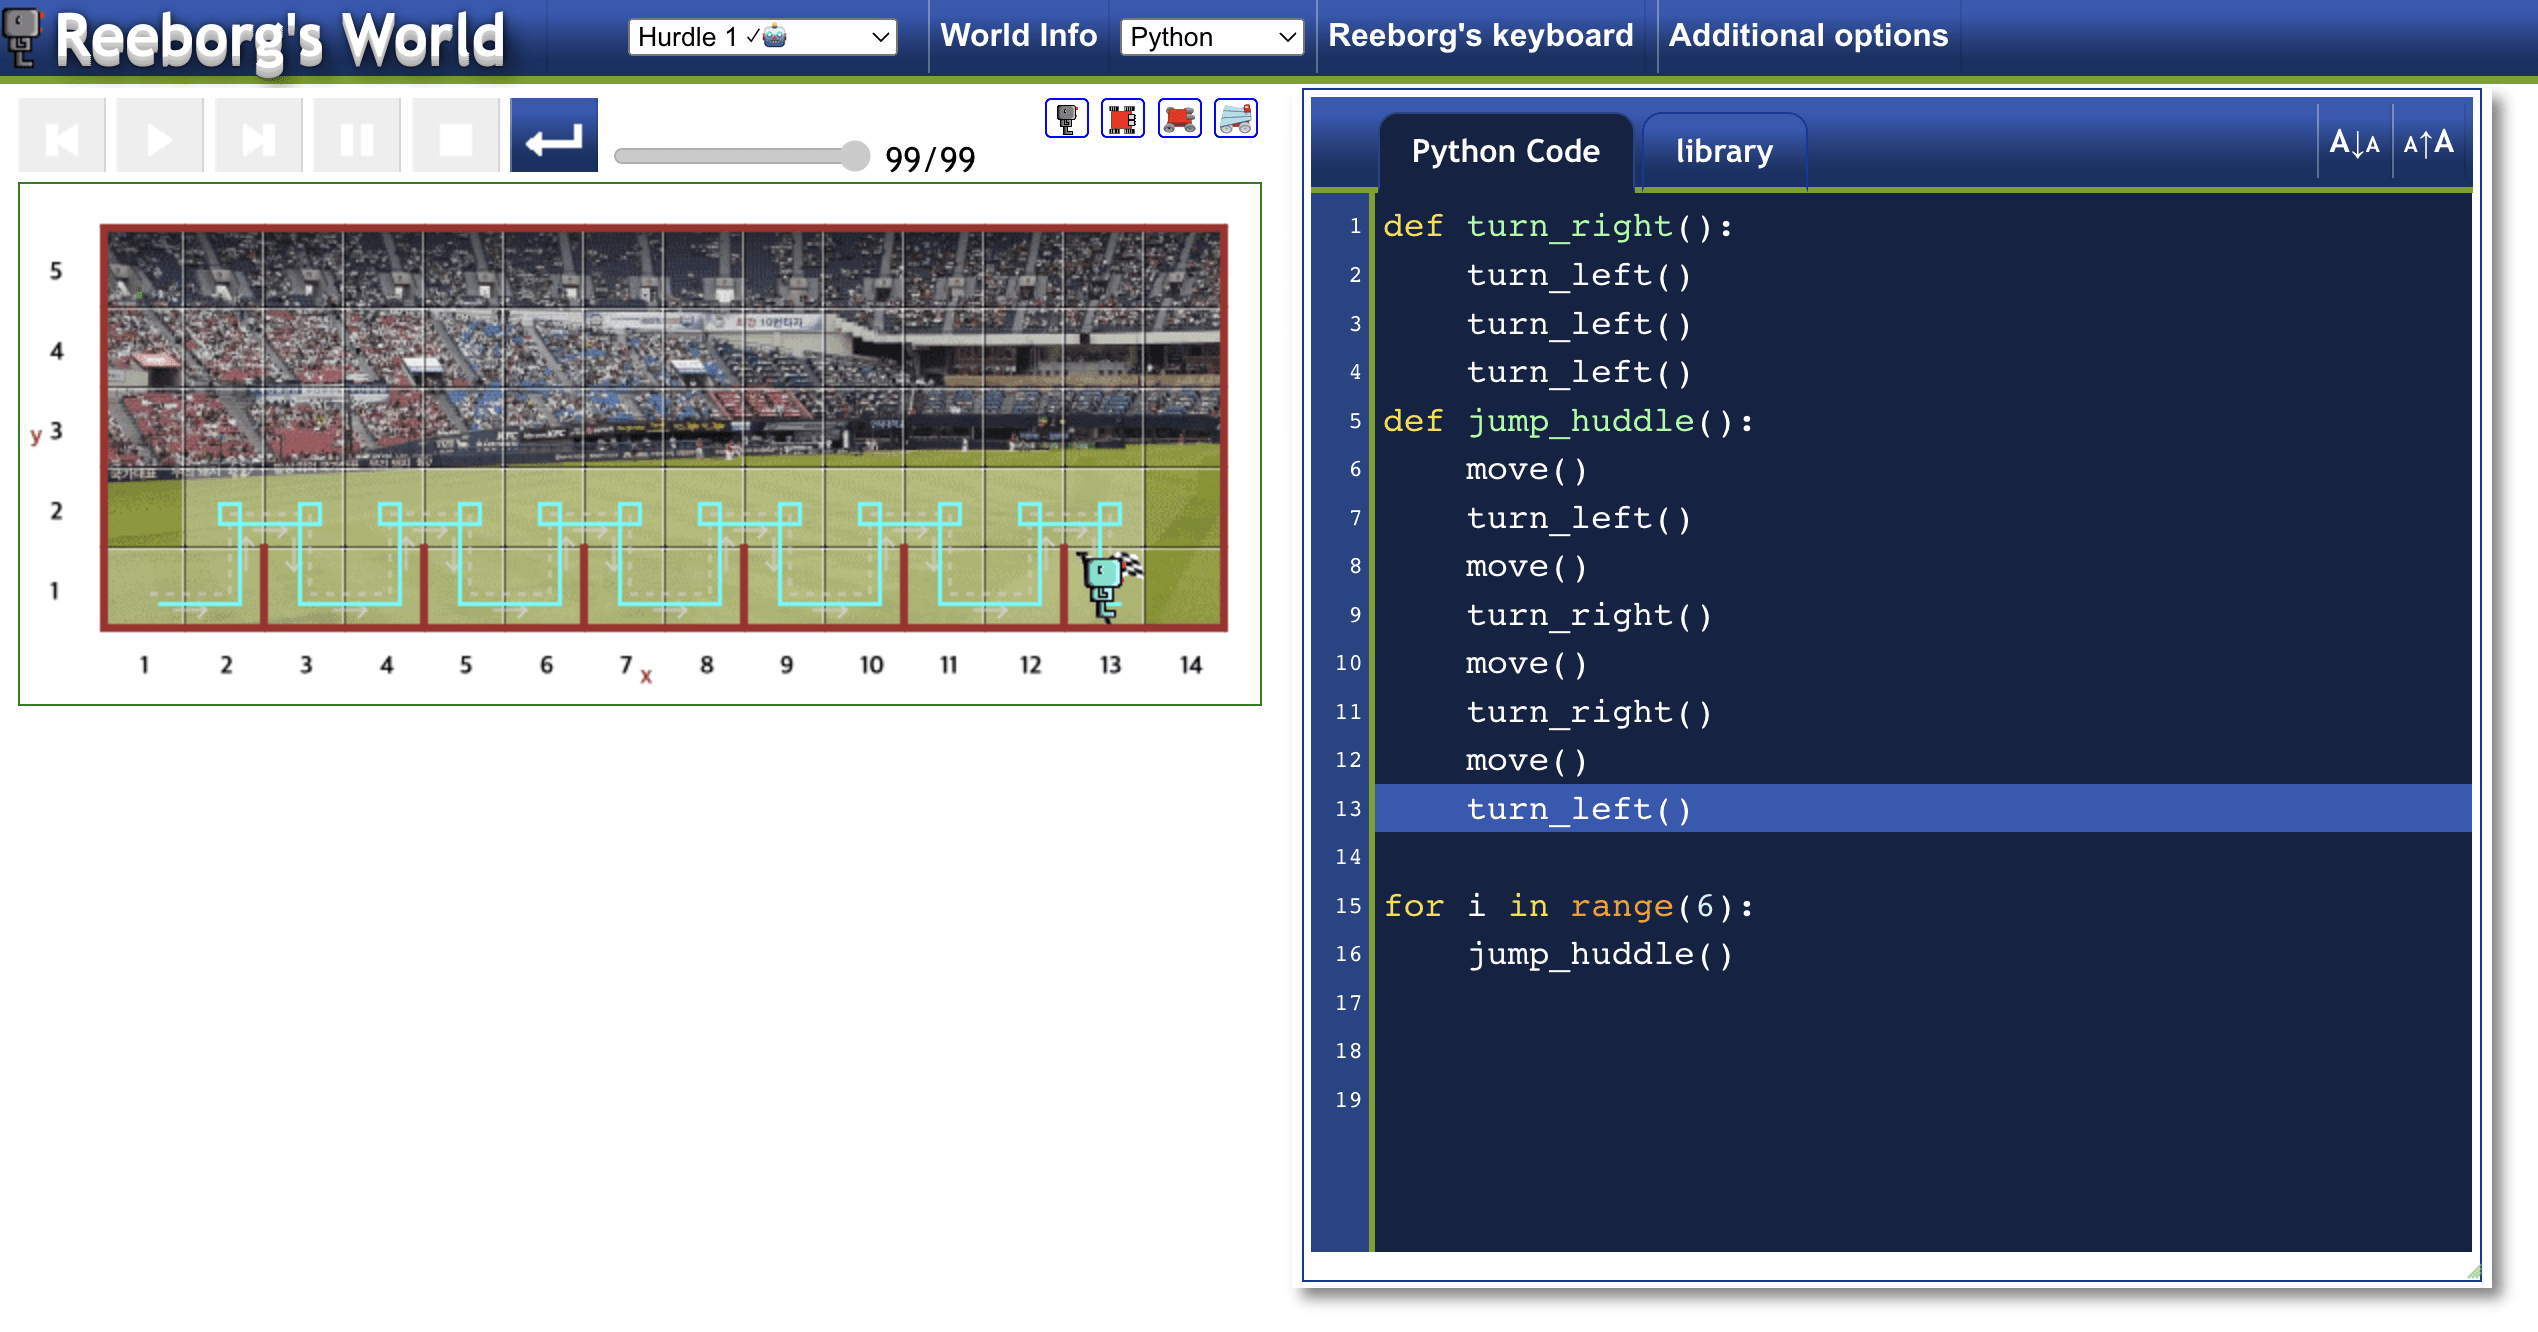Select the classic gray Reeborg robot model
2538x1332 pixels.
point(1066,119)
